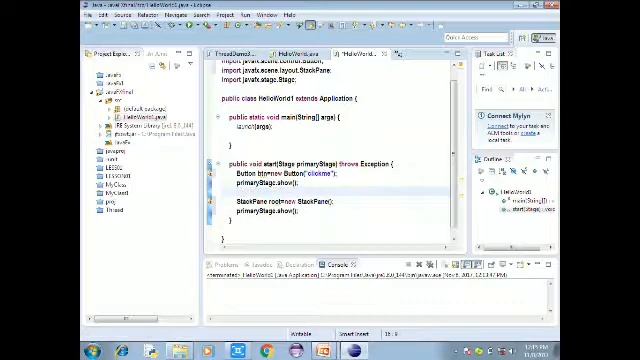This screenshot has height=360, width=640.
Task: Expand the jfxrt.jar library node
Action: (100, 134)
